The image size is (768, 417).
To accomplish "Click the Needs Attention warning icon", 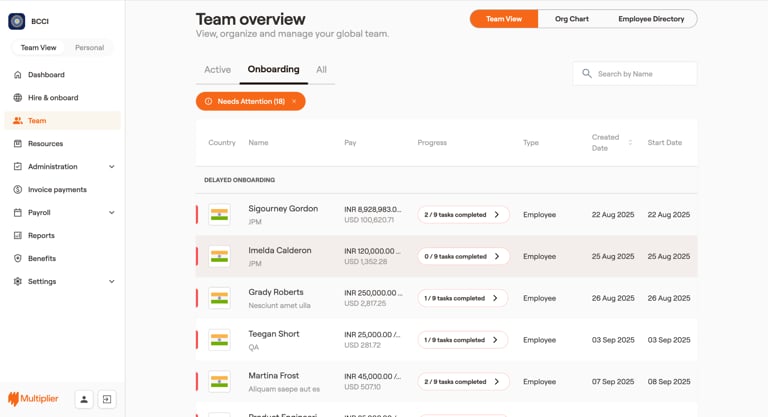I will click(x=208, y=101).
